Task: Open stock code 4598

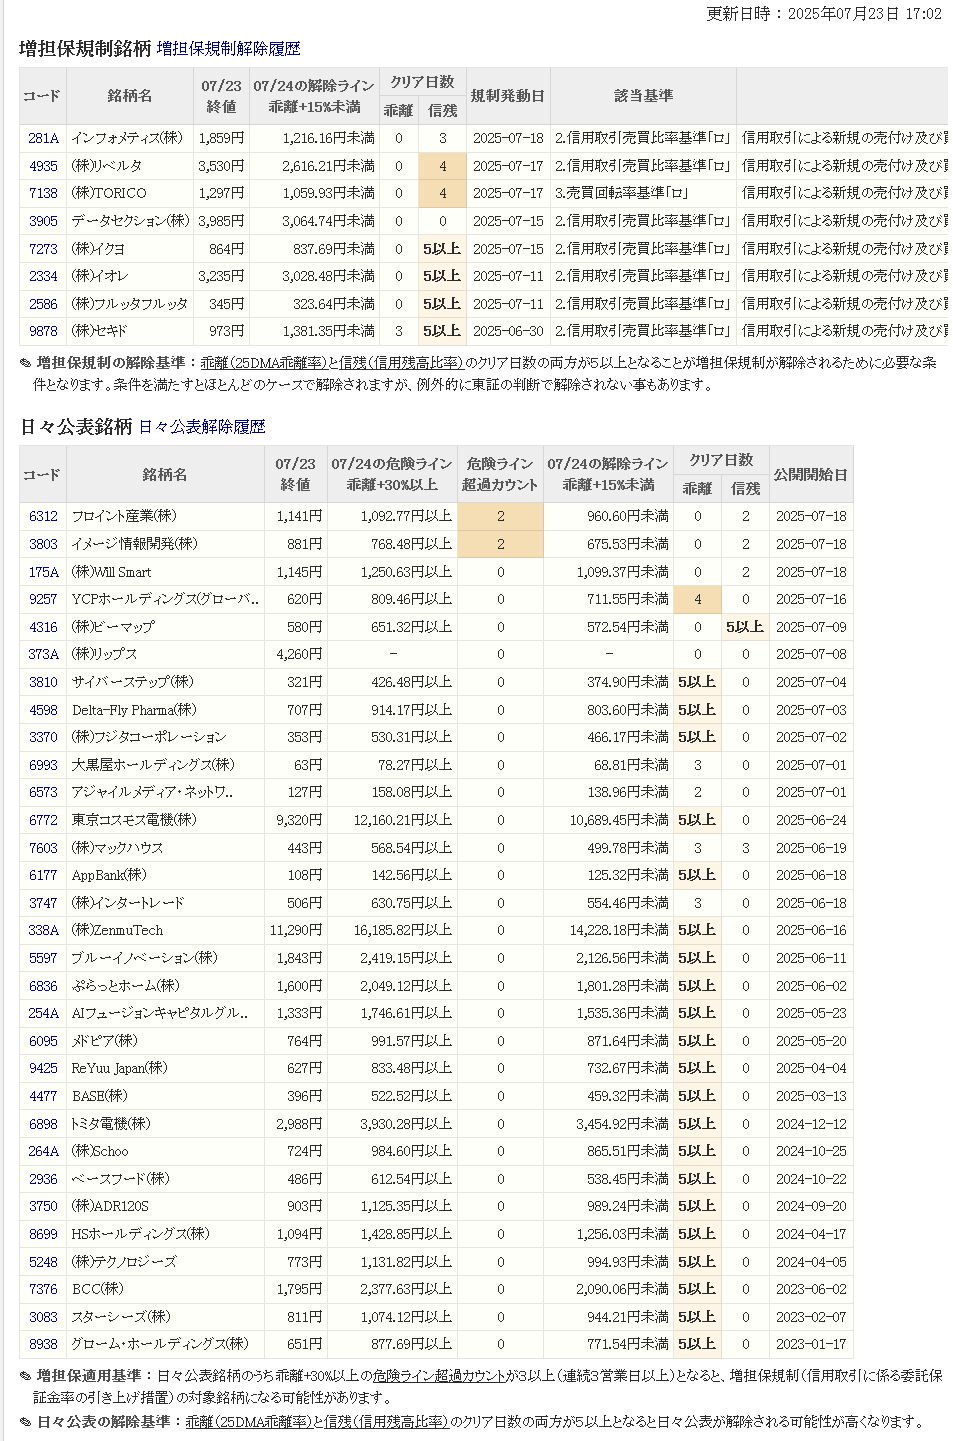Action: [x=43, y=710]
